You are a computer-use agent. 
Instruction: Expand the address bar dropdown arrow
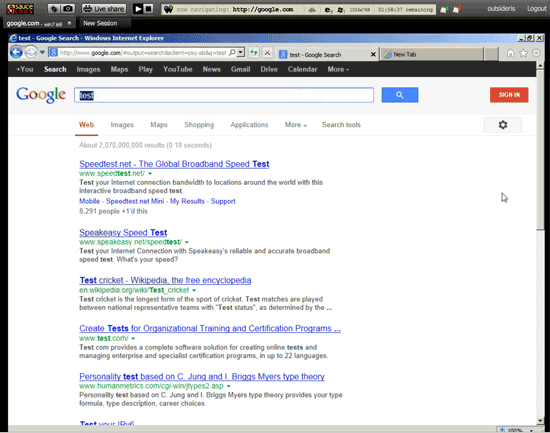241,53
